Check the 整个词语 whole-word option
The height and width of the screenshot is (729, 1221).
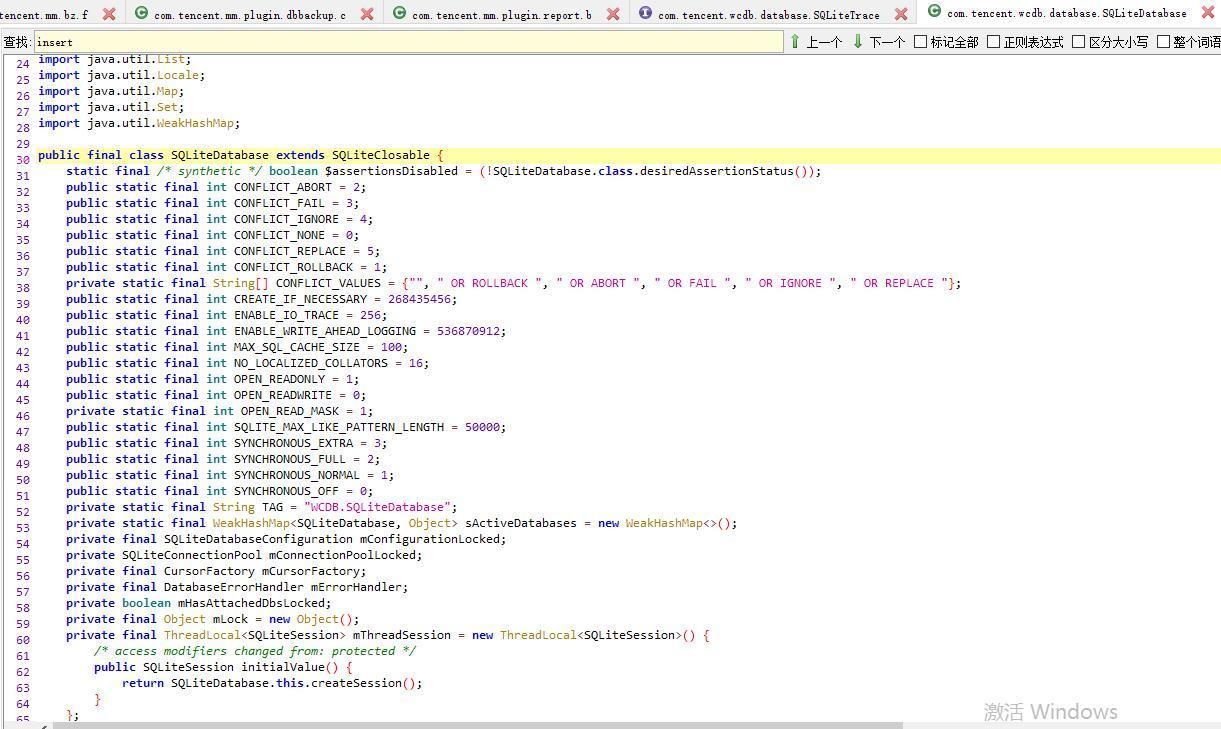[1163, 42]
